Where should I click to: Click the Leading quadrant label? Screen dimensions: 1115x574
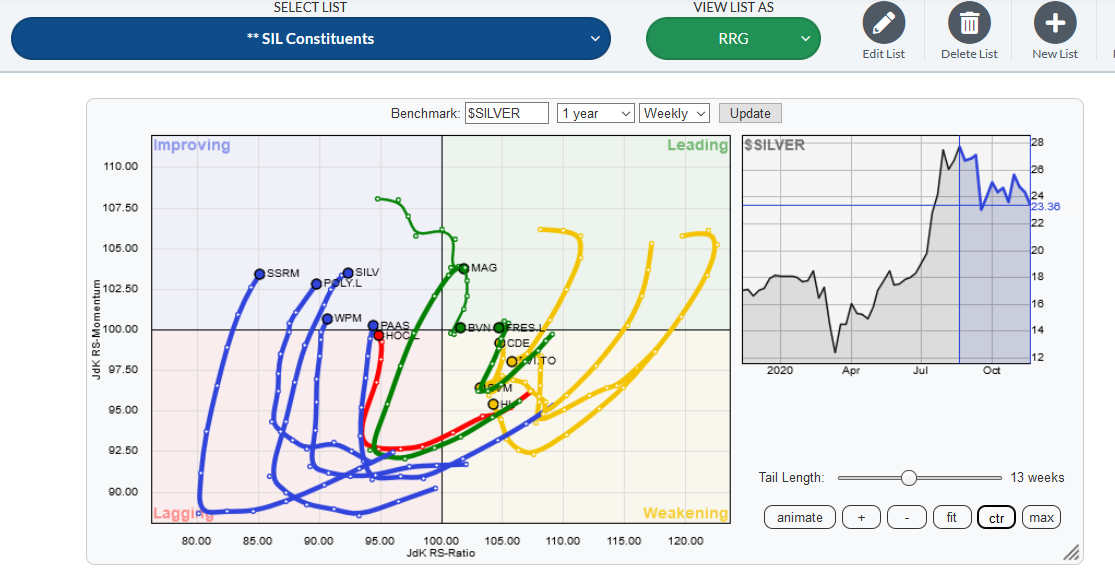698,145
